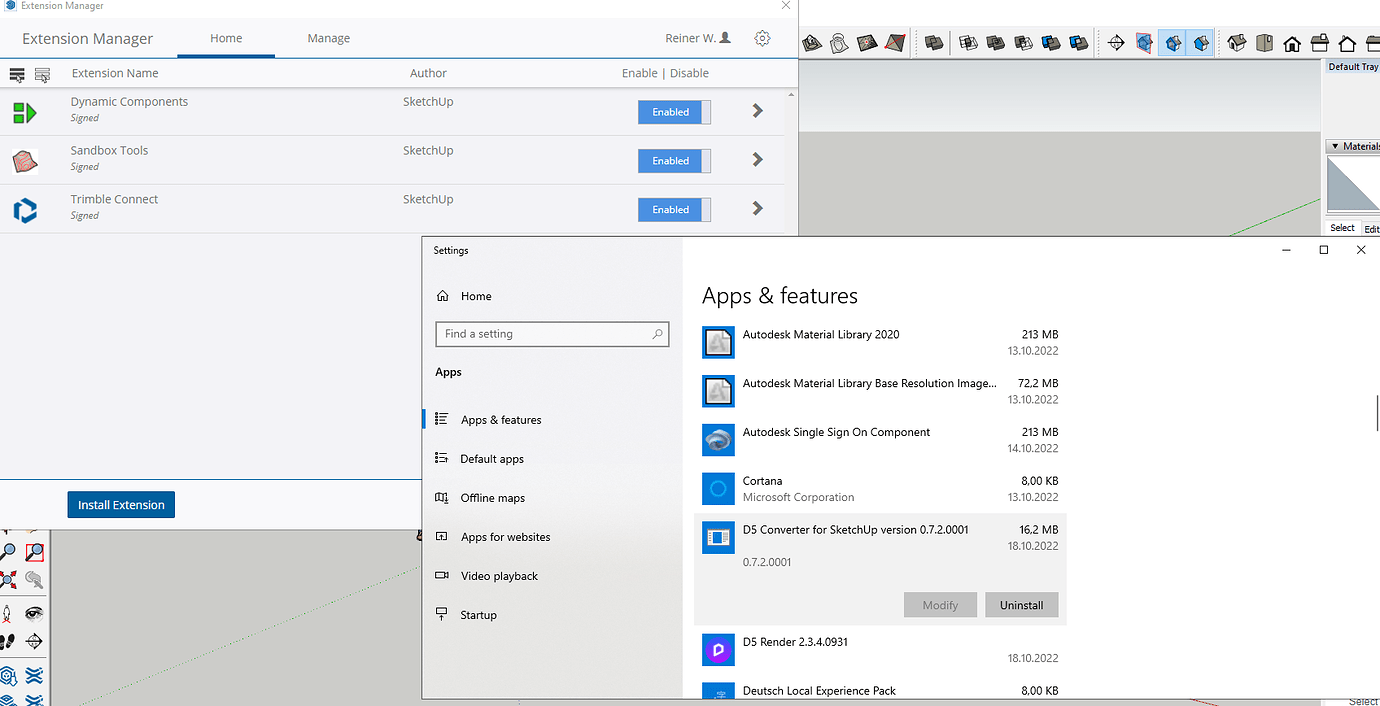Image resolution: width=1380 pixels, height=706 pixels.
Task: Click the Zoom Extents tool
Action: point(8,579)
